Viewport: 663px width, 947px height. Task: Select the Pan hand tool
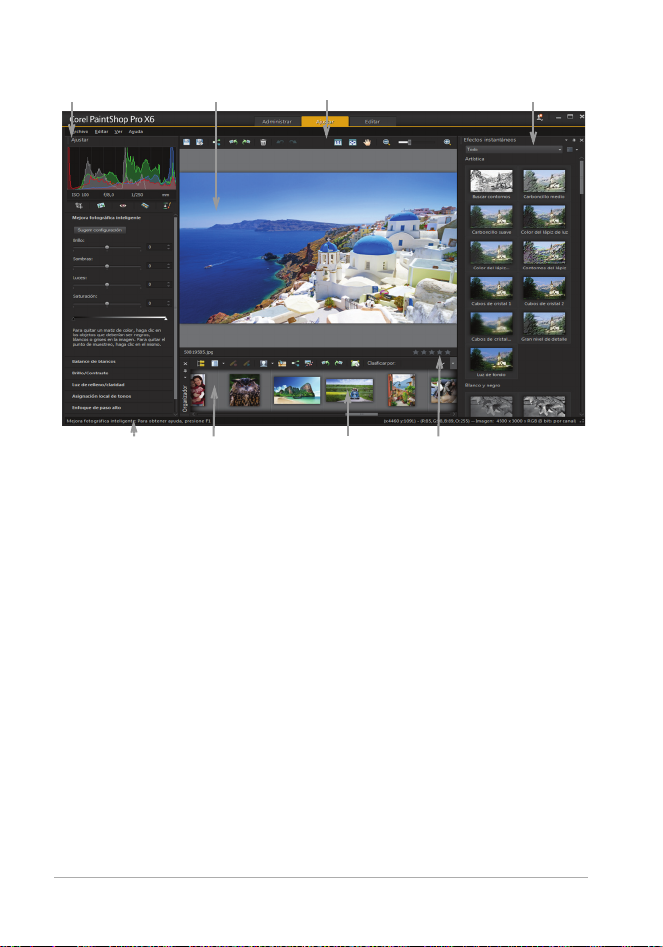(367, 143)
